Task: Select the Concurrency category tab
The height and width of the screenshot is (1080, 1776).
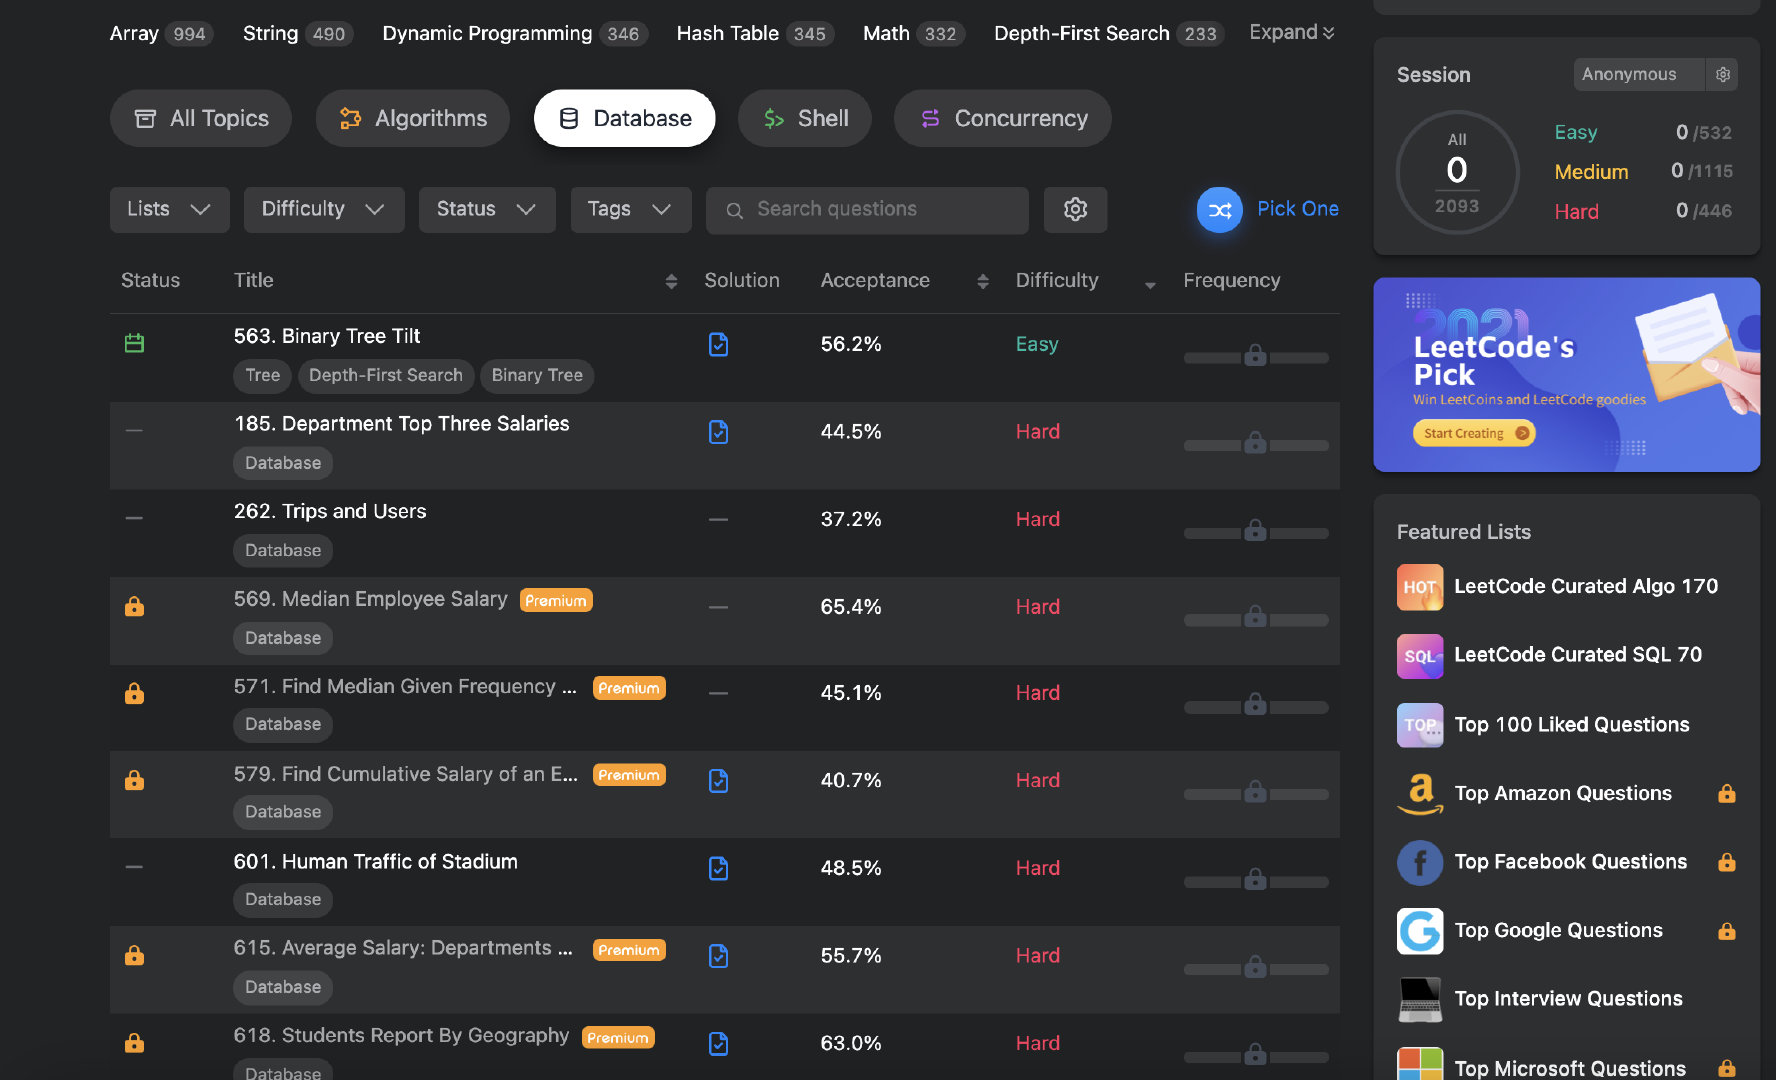Action: coord(1002,118)
